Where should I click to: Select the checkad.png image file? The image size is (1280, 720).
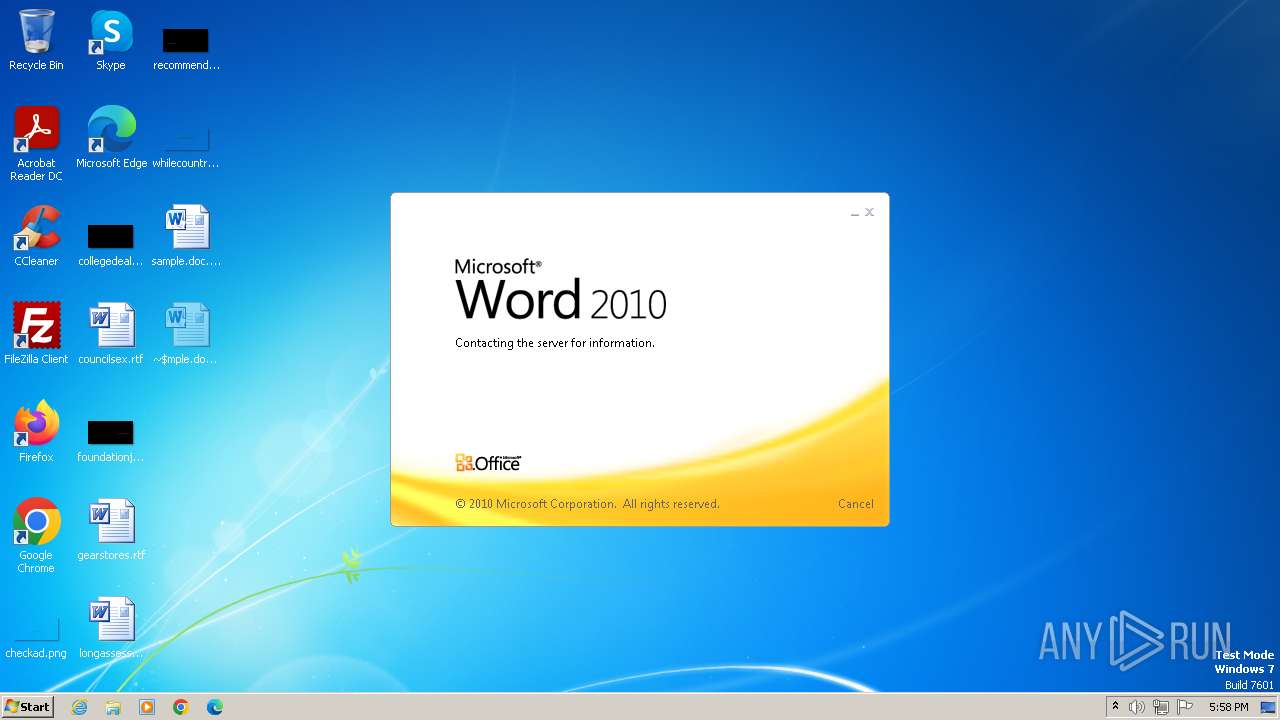(36, 638)
